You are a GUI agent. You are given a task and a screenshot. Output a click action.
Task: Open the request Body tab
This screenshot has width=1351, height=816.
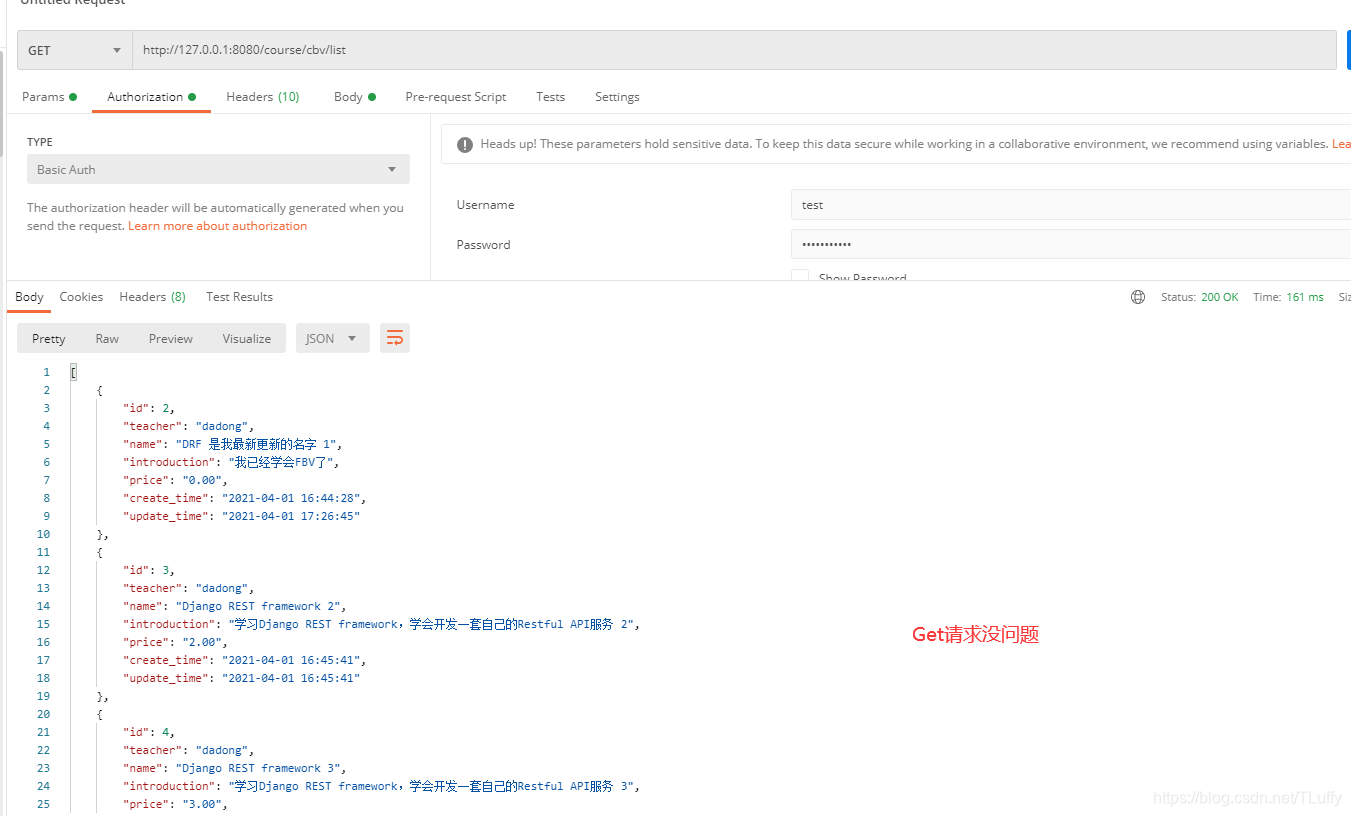pos(355,97)
